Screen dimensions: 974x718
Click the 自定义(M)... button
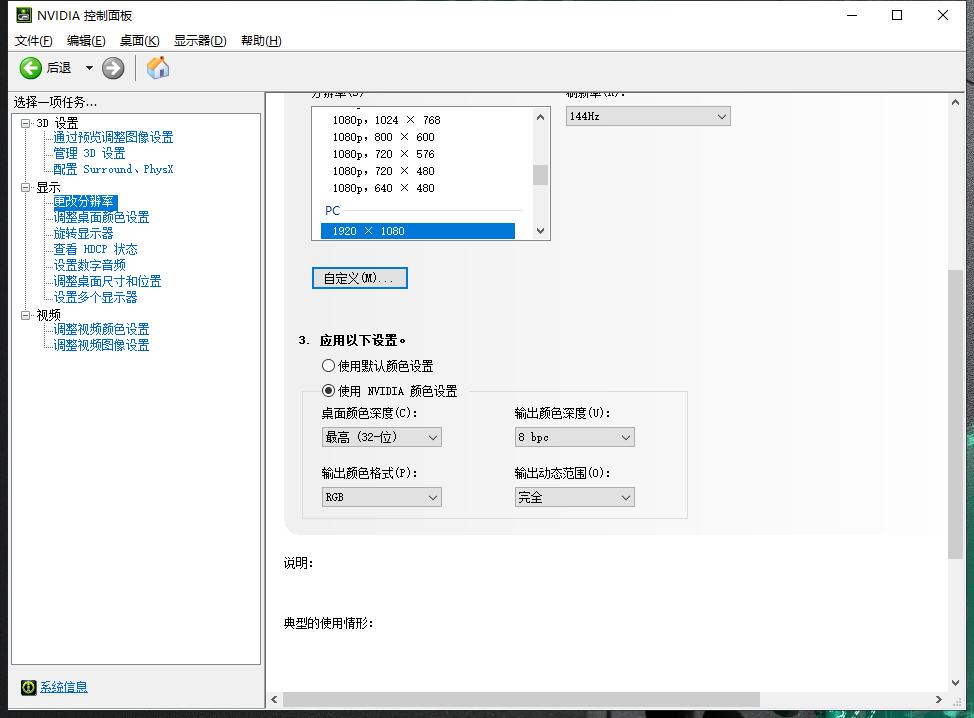click(360, 278)
